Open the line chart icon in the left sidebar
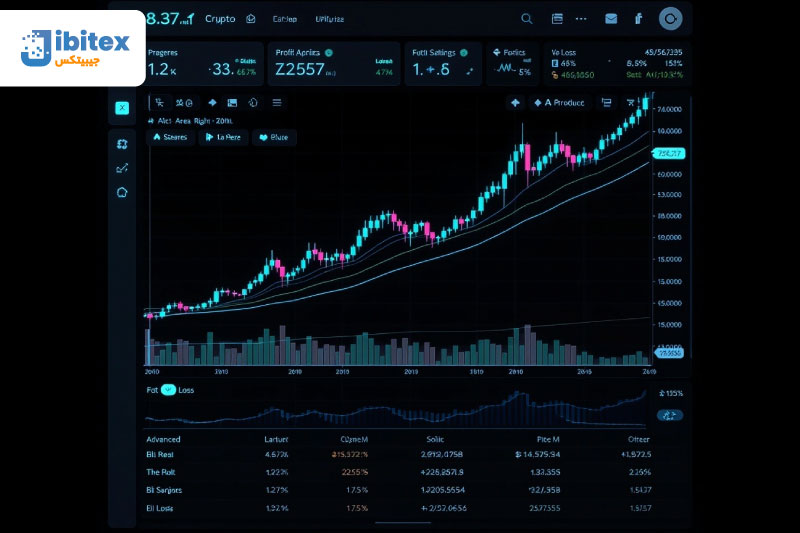This screenshot has width=800, height=533. coord(122,168)
